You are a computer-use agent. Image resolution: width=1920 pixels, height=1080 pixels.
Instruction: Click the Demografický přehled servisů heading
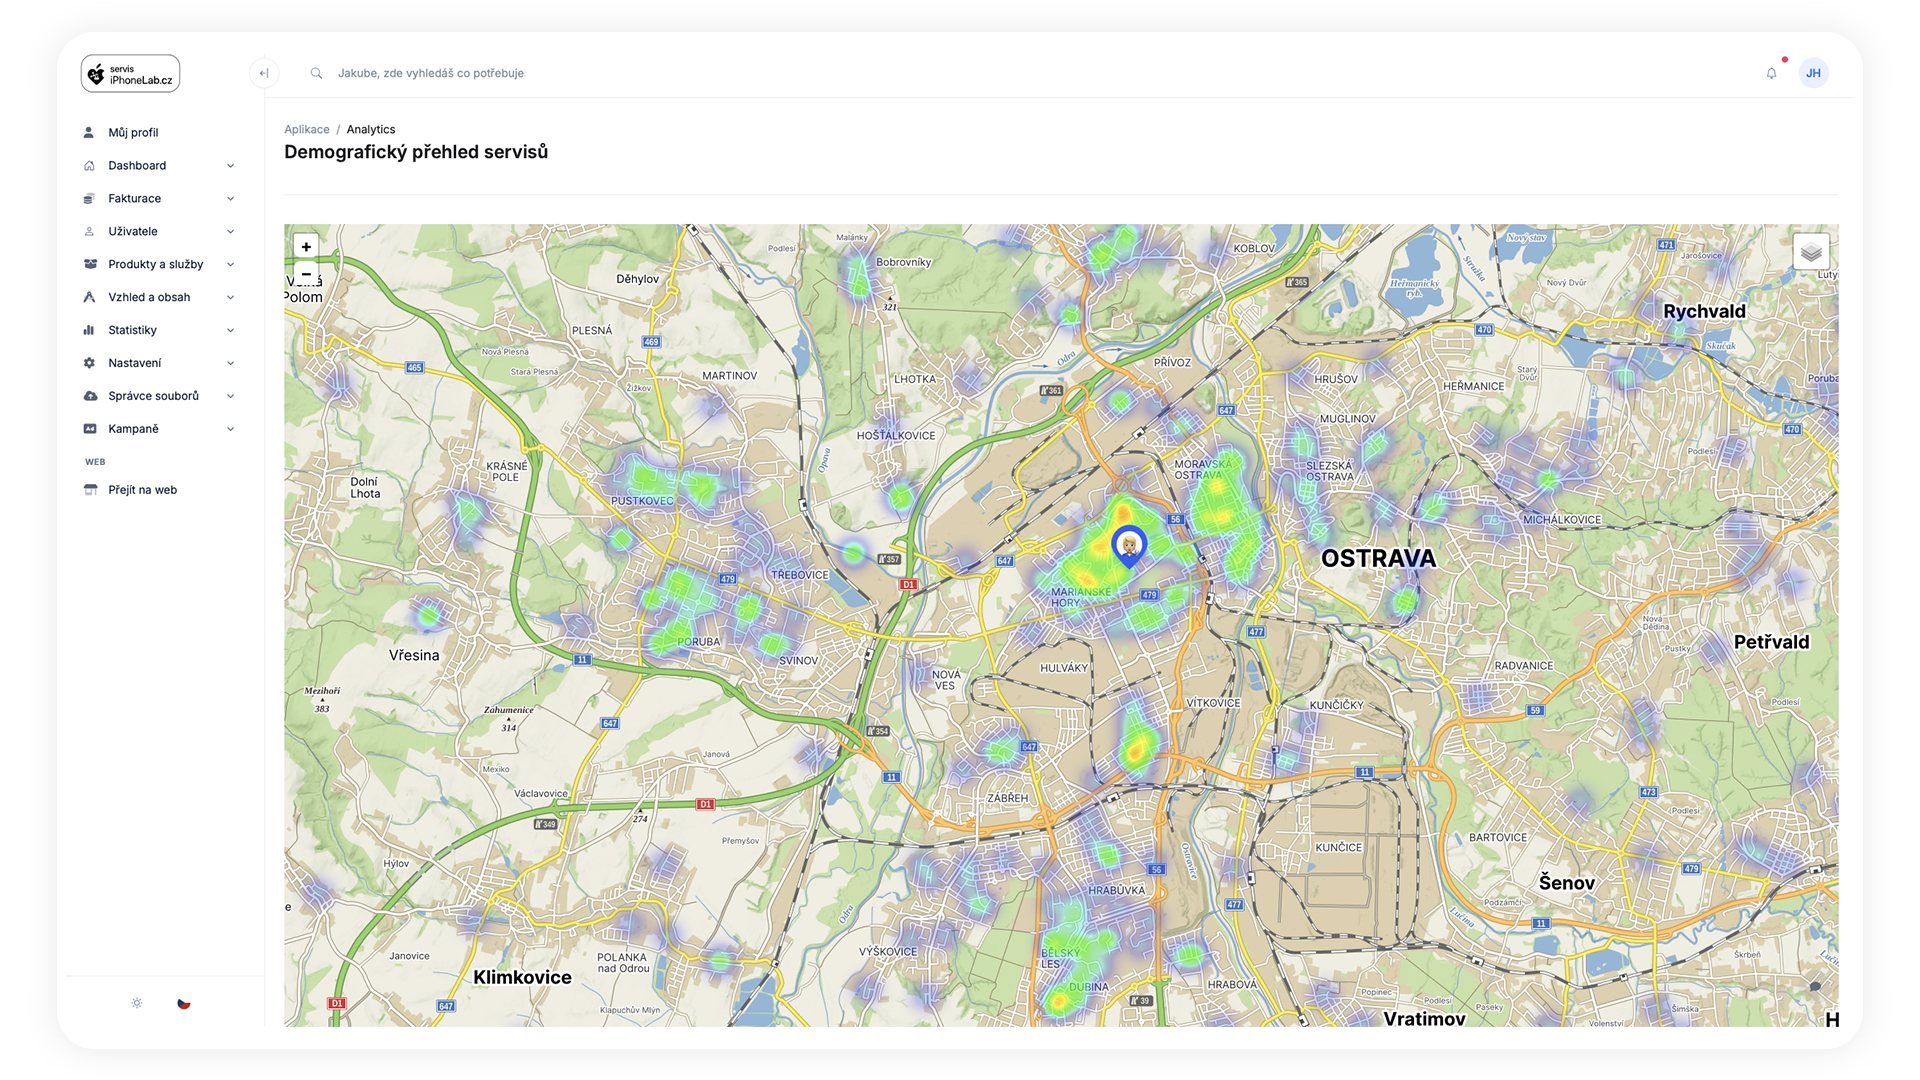[x=416, y=152]
